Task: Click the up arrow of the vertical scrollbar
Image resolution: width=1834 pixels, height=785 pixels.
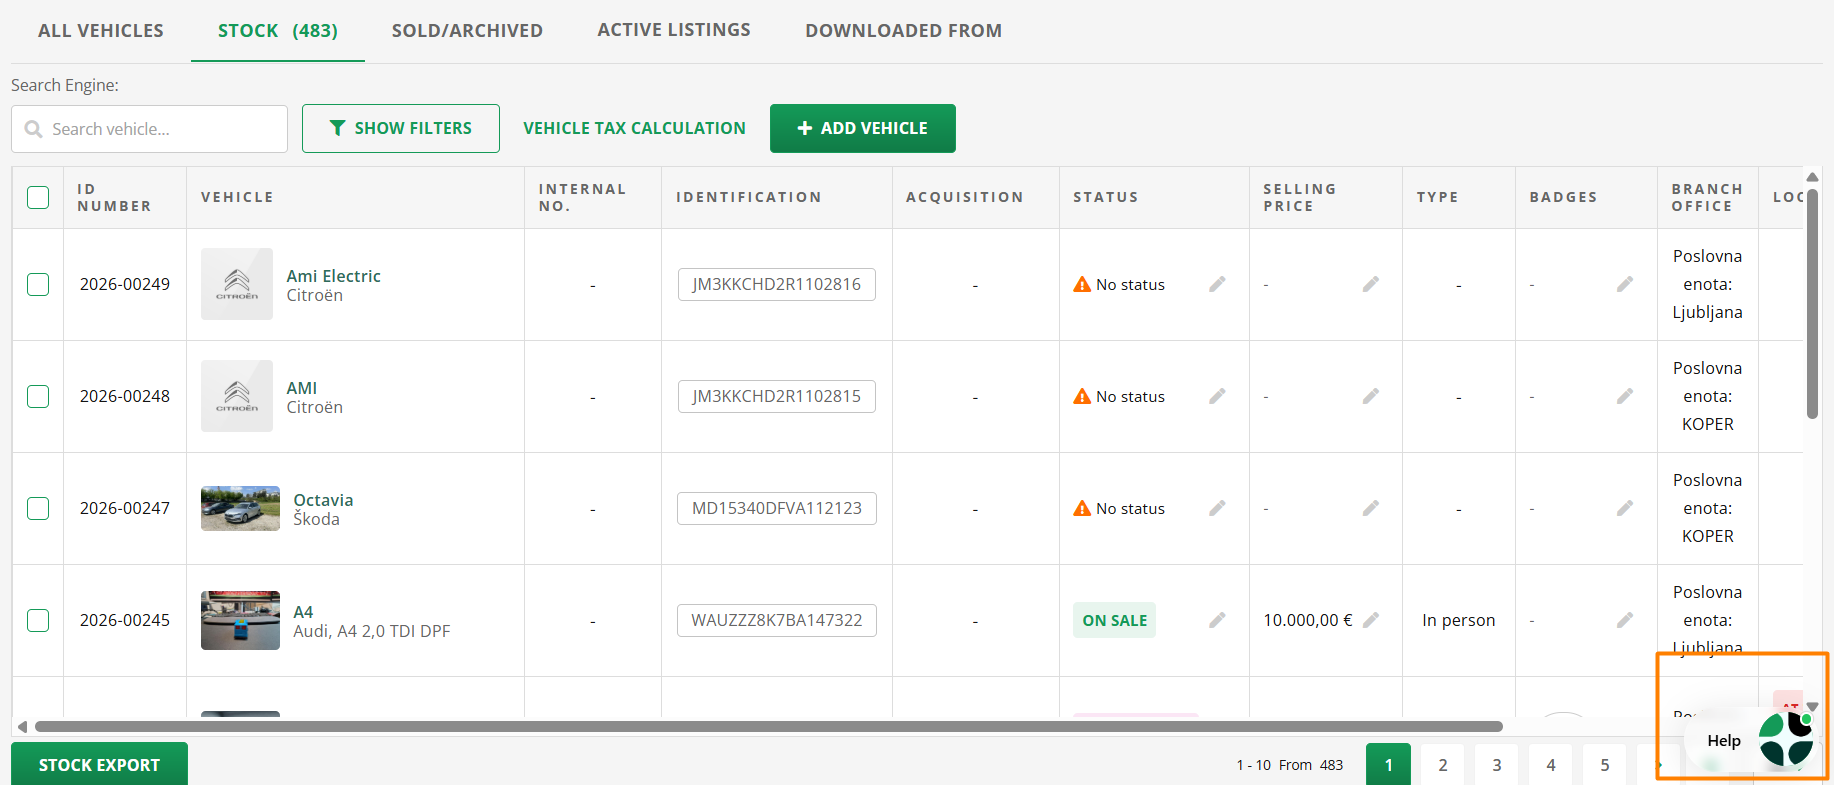Action: [x=1812, y=177]
